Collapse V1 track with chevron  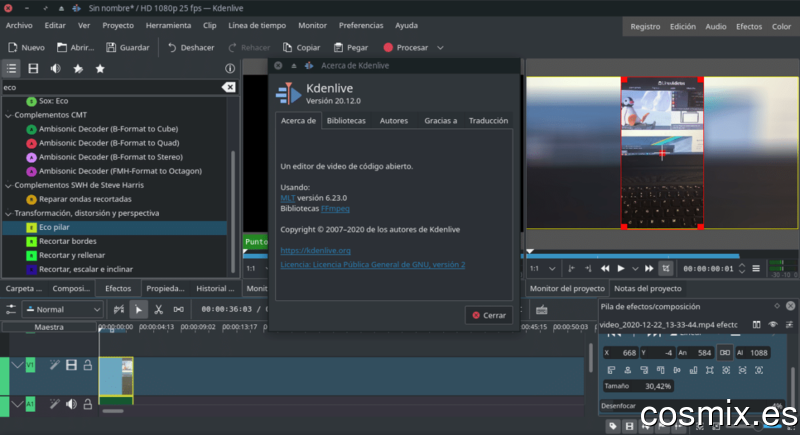pos(17,365)
